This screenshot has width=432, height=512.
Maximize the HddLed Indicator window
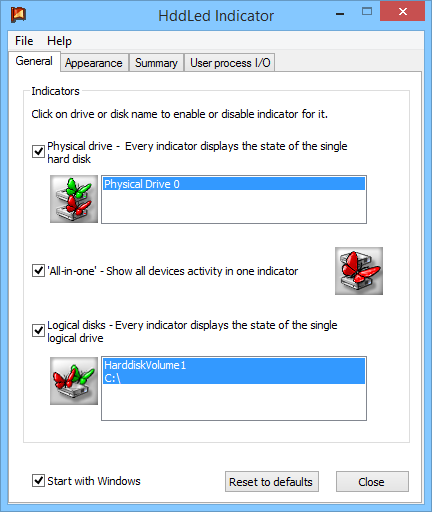pos(367,12)
